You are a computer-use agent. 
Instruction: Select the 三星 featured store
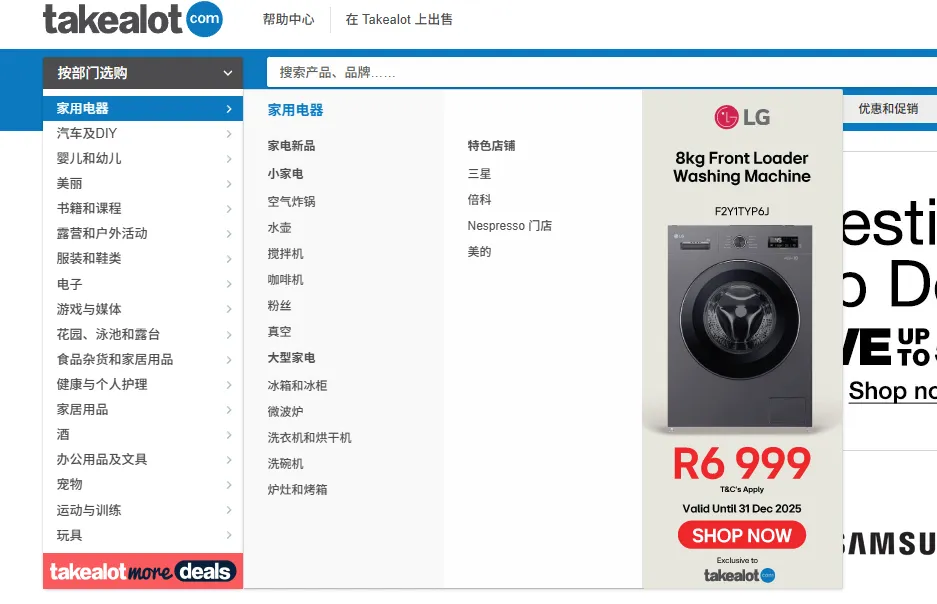pos(479,174)
